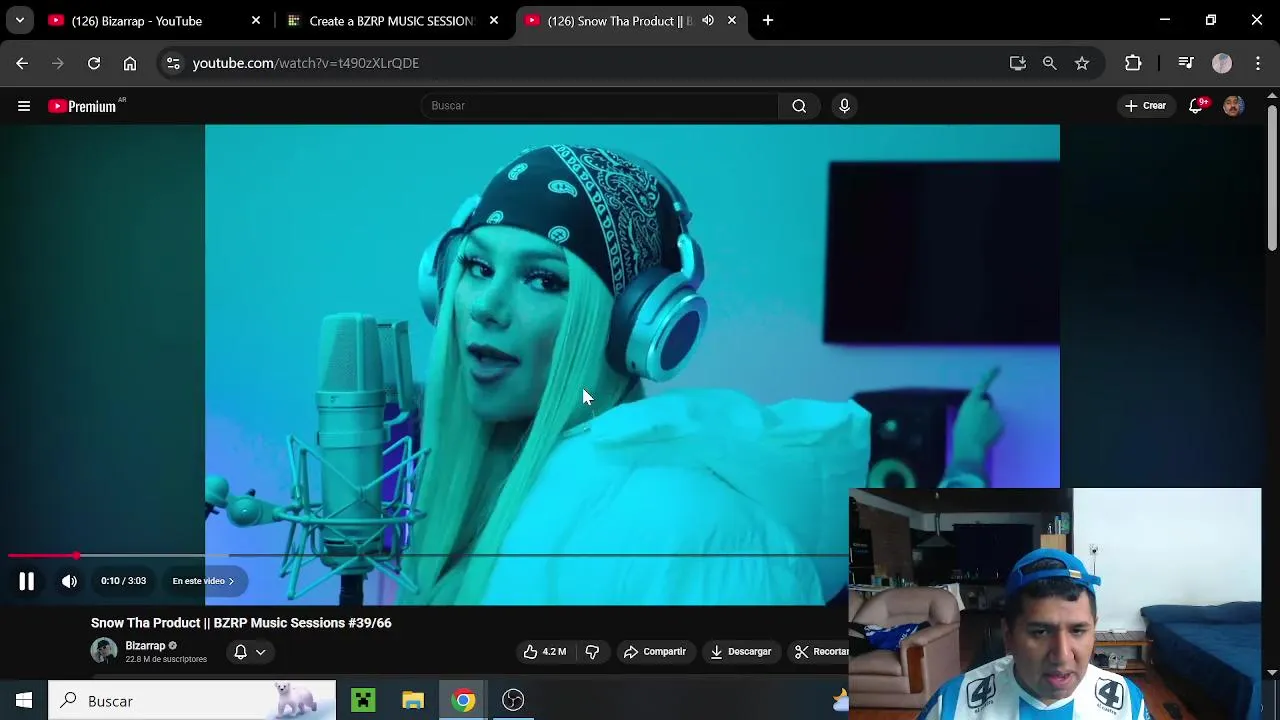1280x720 pixels.
Task: Download the video with Descargar
Action: point(741,652)
